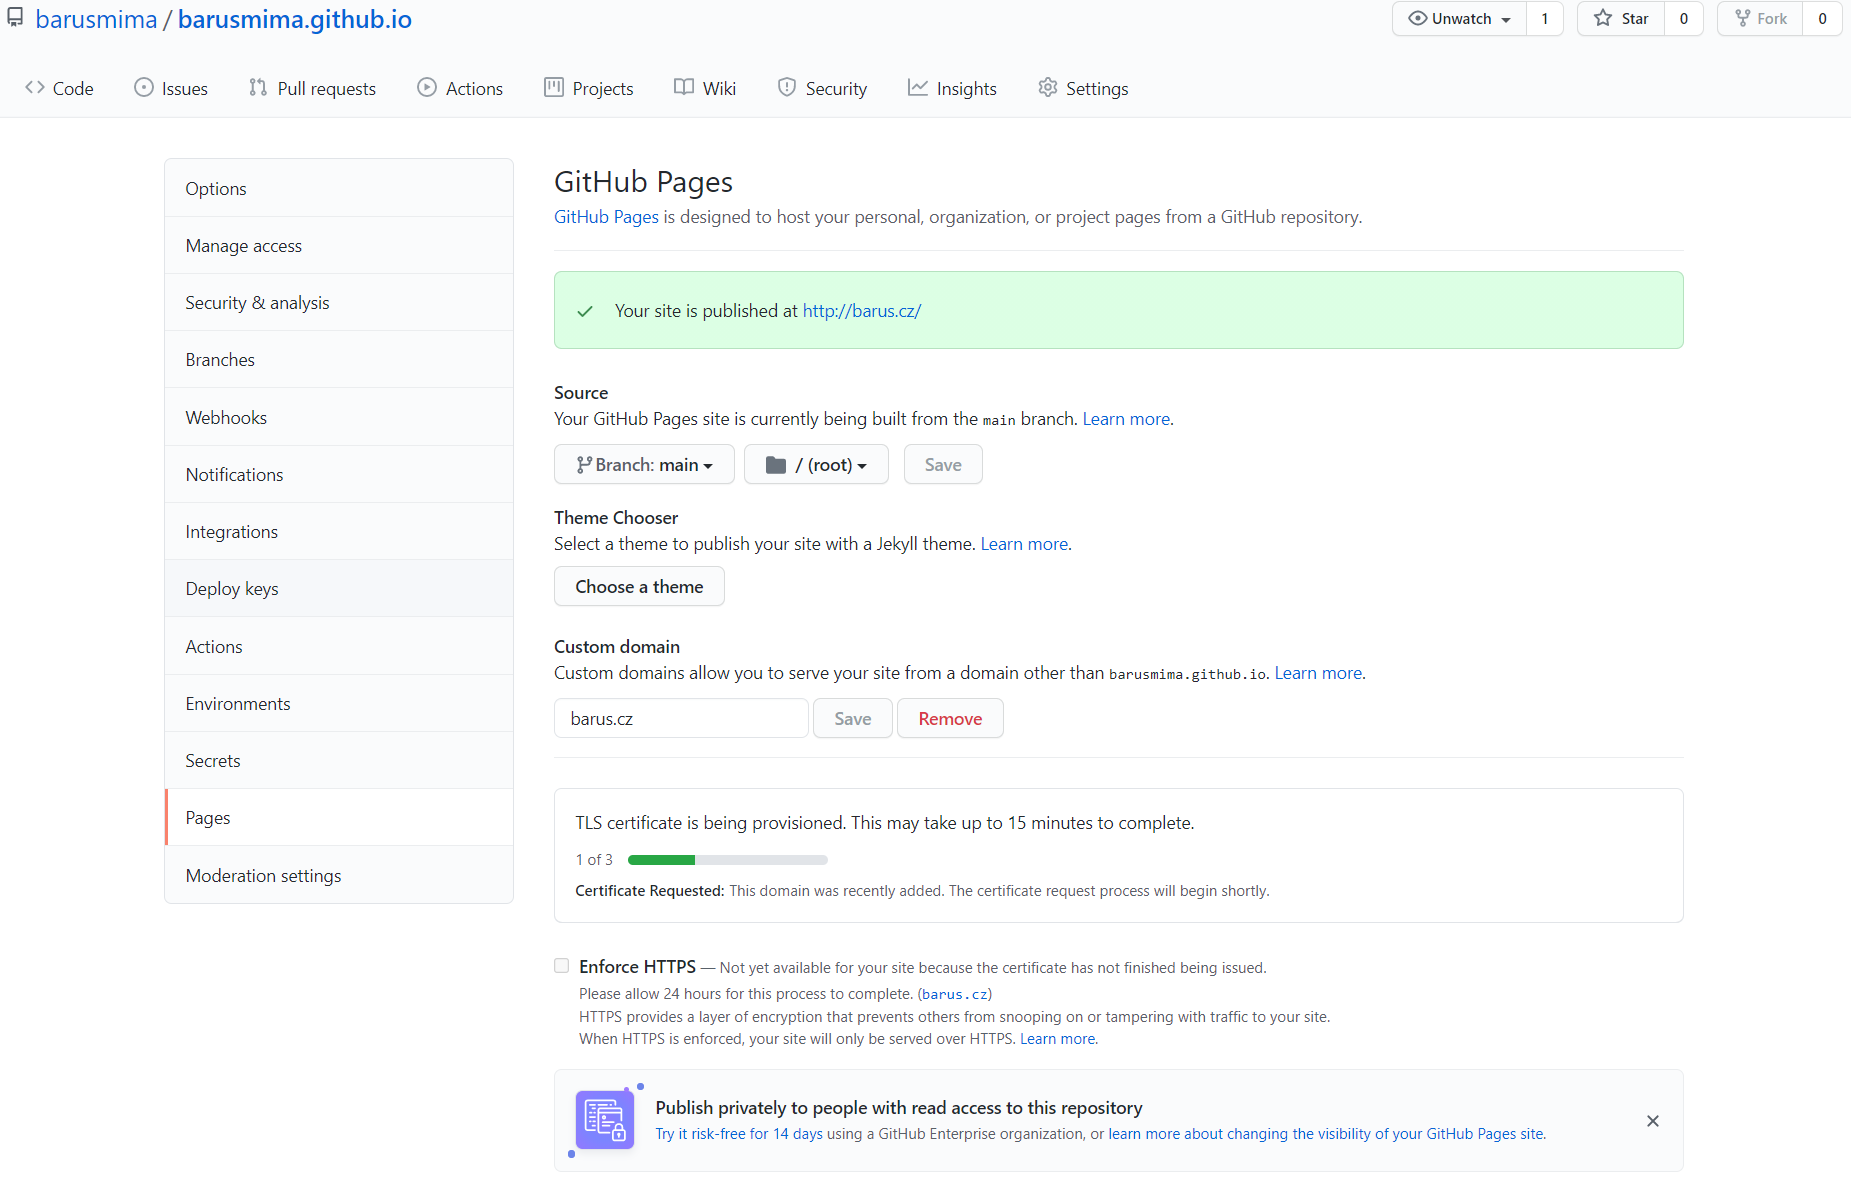
Task: Click the TLS certificate progress bar
Action: pos(727,859)
